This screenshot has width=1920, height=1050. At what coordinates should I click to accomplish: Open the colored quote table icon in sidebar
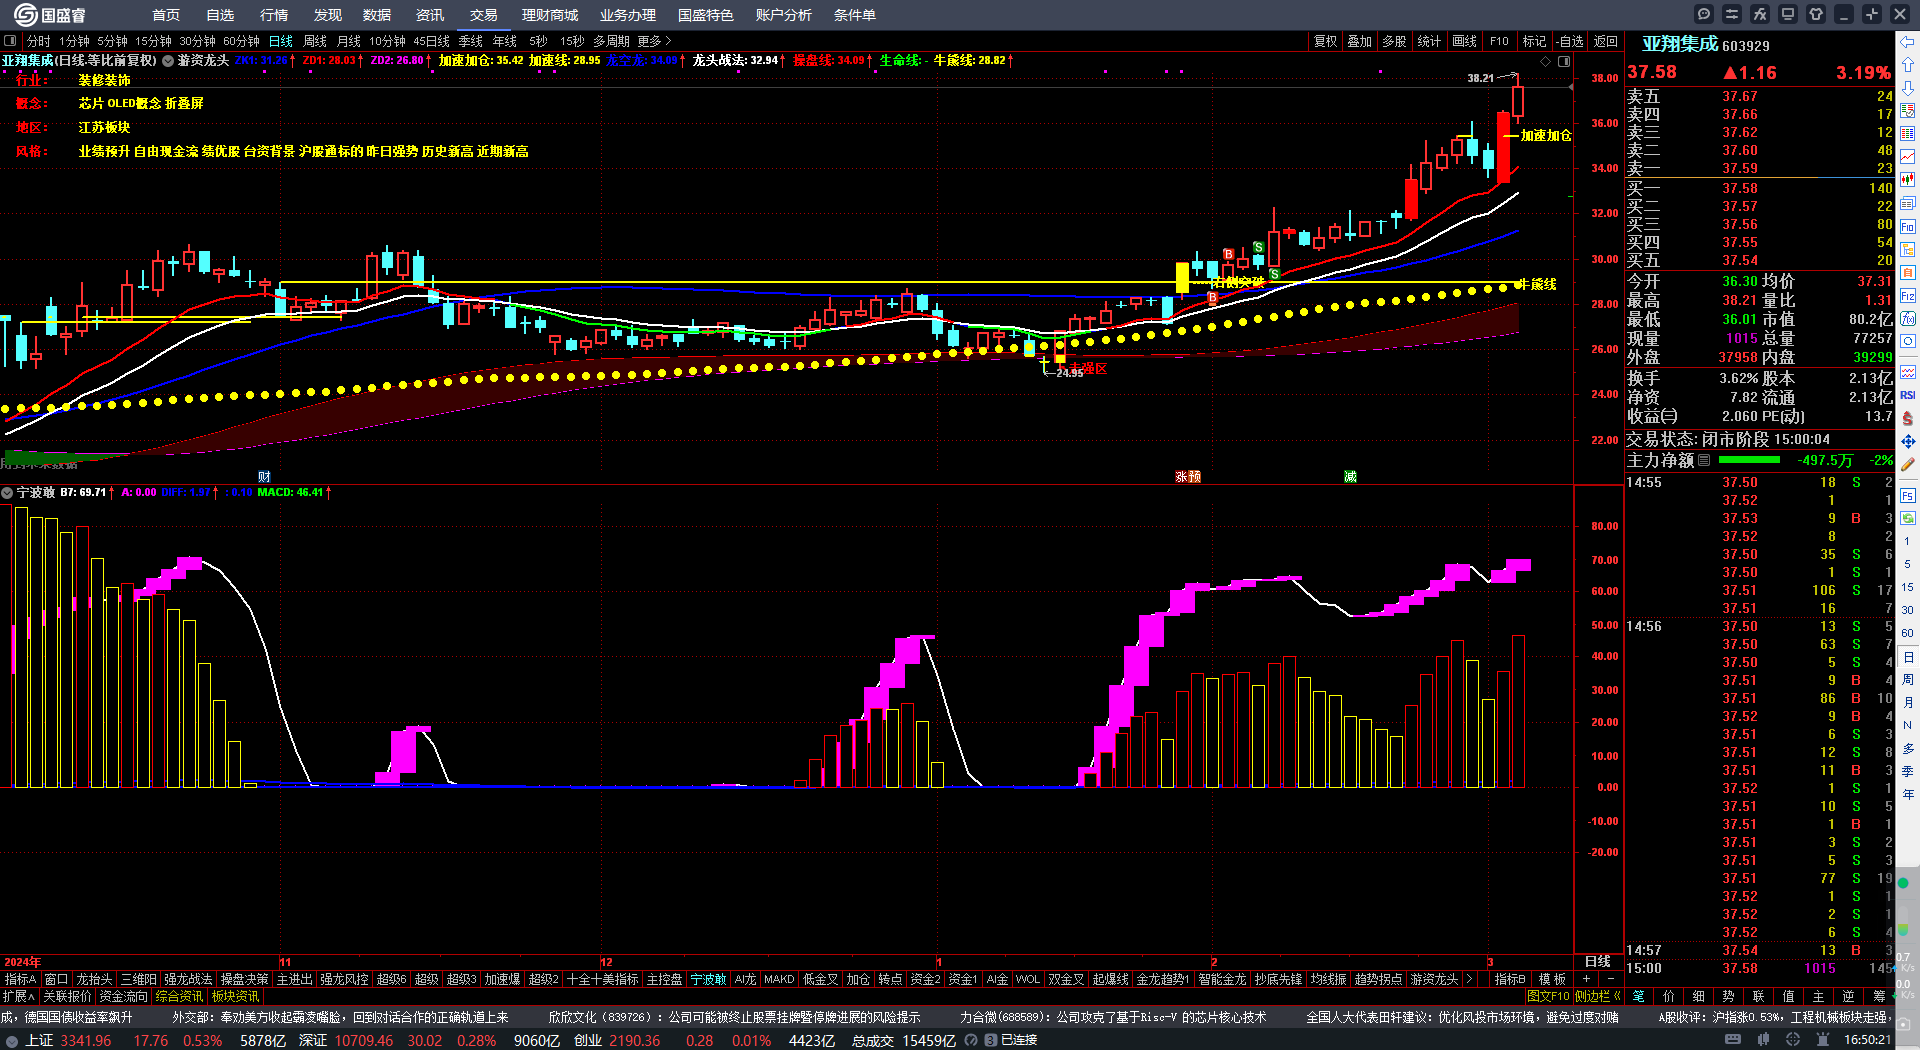[x=1908, y=134]
